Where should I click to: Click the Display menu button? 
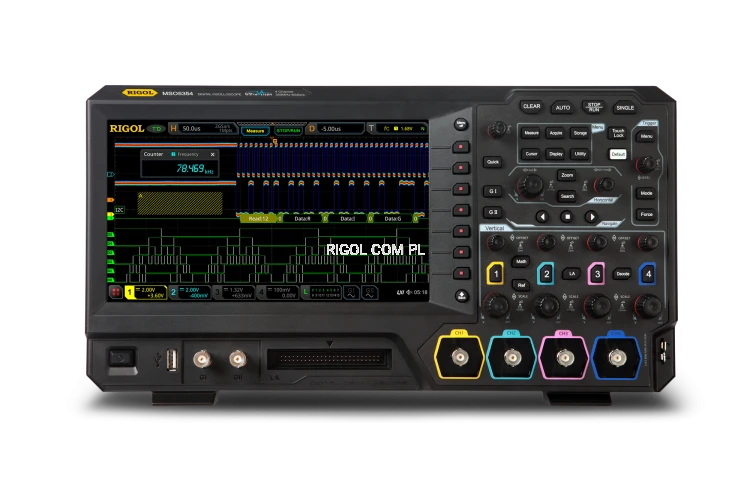point(556,154)
